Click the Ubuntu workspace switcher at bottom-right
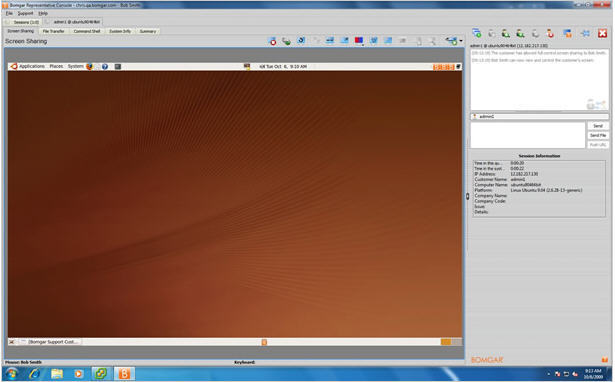615x382 pixels. click(451, 342)
